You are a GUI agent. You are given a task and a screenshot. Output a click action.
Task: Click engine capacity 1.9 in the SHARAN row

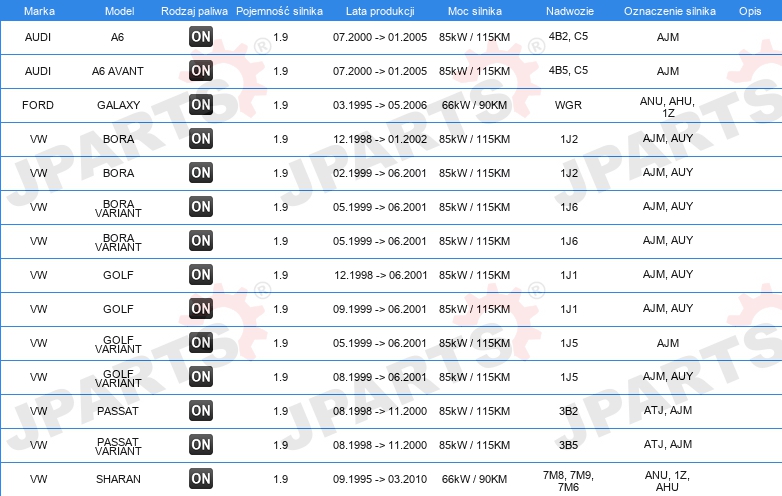281,479
